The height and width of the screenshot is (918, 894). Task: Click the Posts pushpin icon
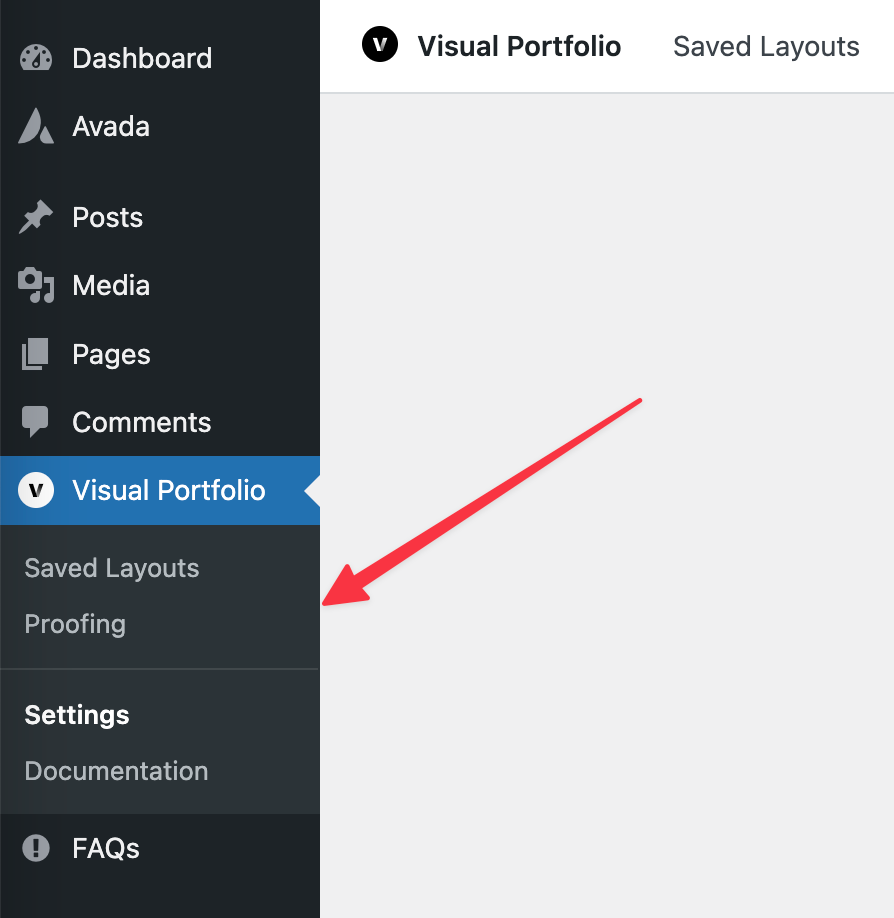pyautogui.click(x=36, y=217)
